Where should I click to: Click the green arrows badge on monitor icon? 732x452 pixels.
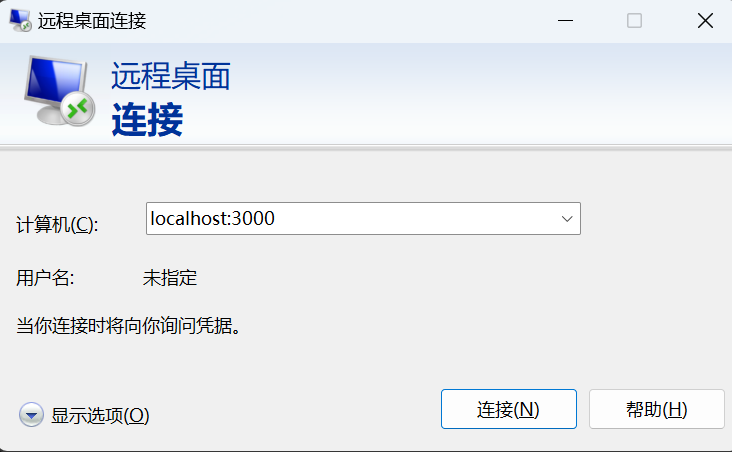[77, 109]
